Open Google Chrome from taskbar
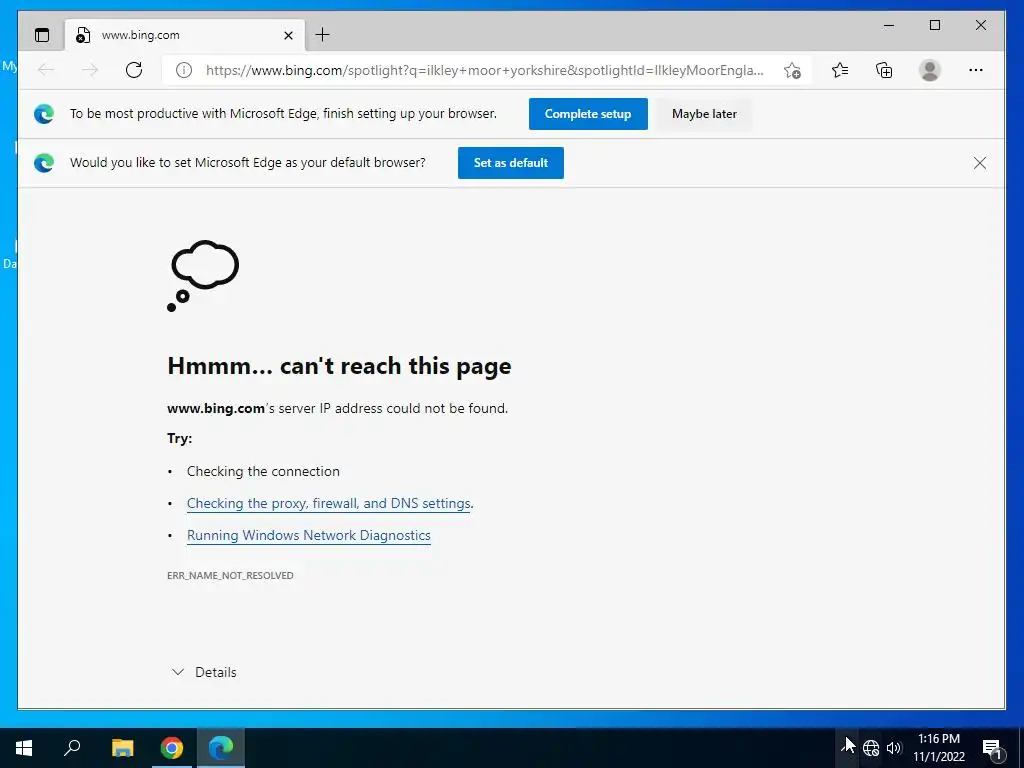This screenshot has height=768, width=1024. (x=172, y=748)
